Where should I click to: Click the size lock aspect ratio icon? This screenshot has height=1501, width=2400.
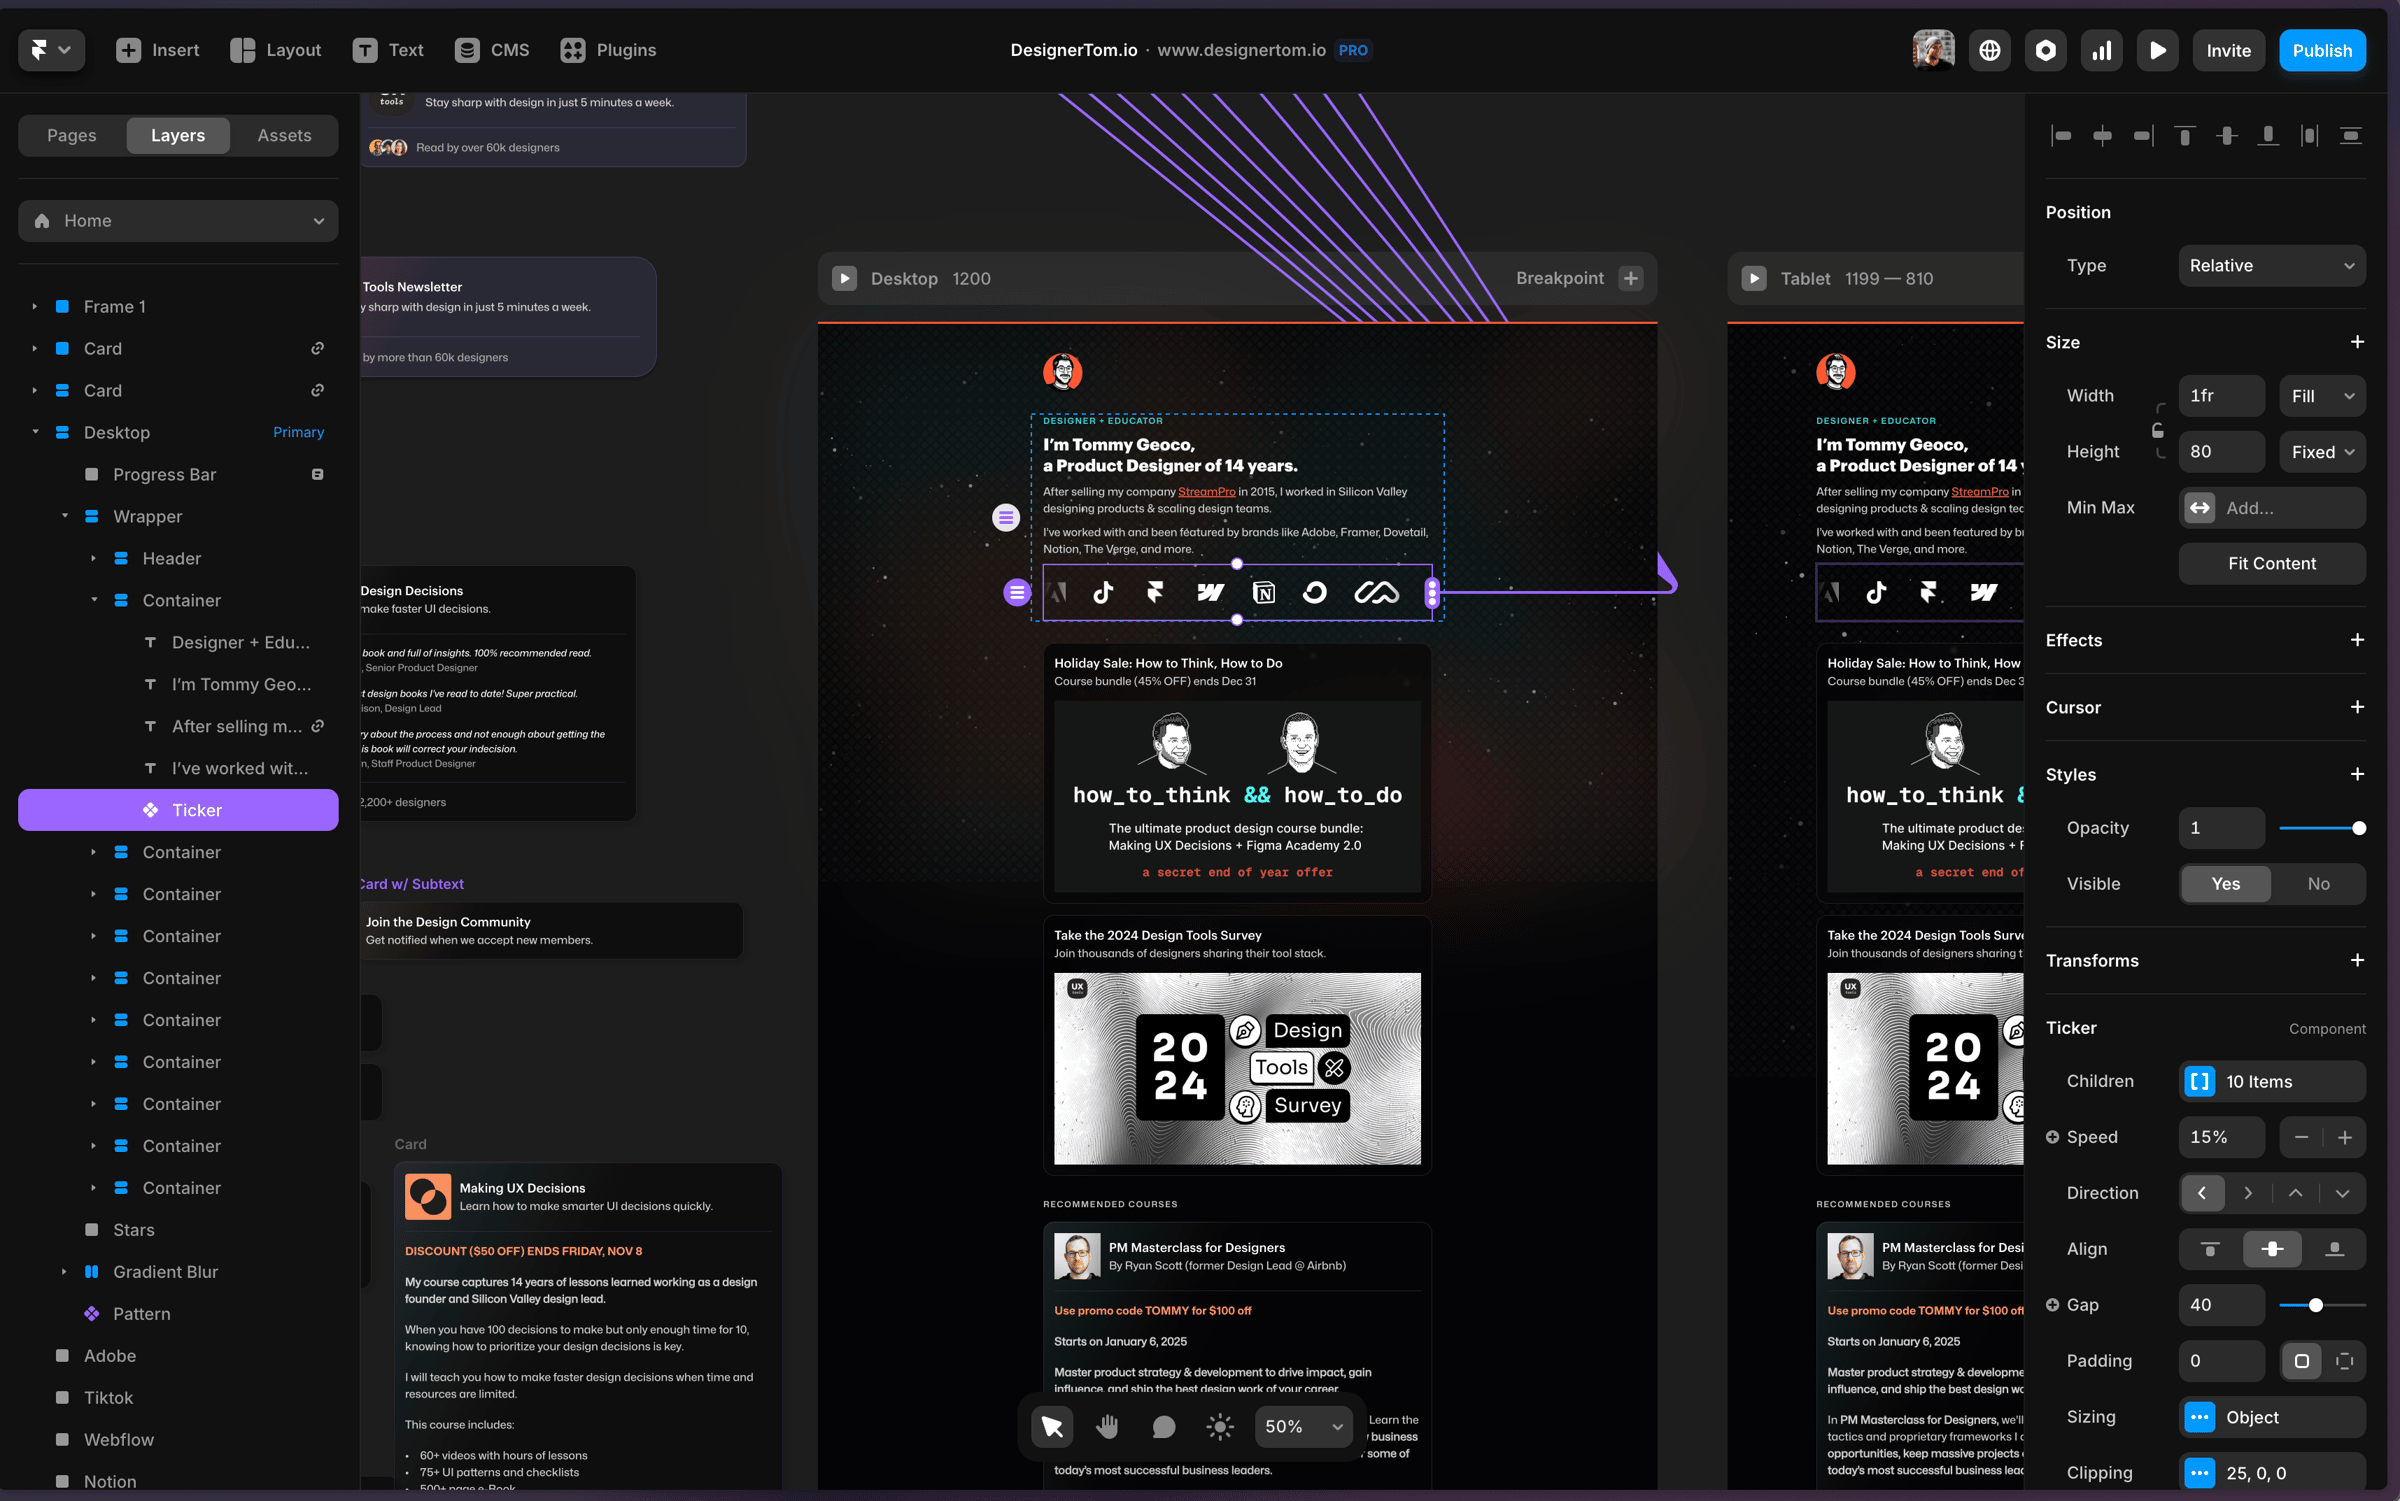coord(2157,430)
